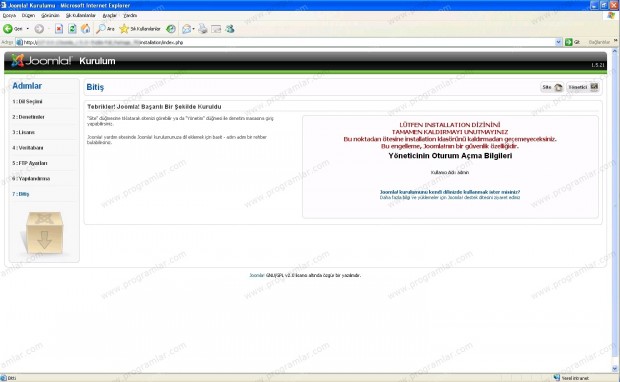
Task: Click the version number 1.5.21 text
Action: 598,65
